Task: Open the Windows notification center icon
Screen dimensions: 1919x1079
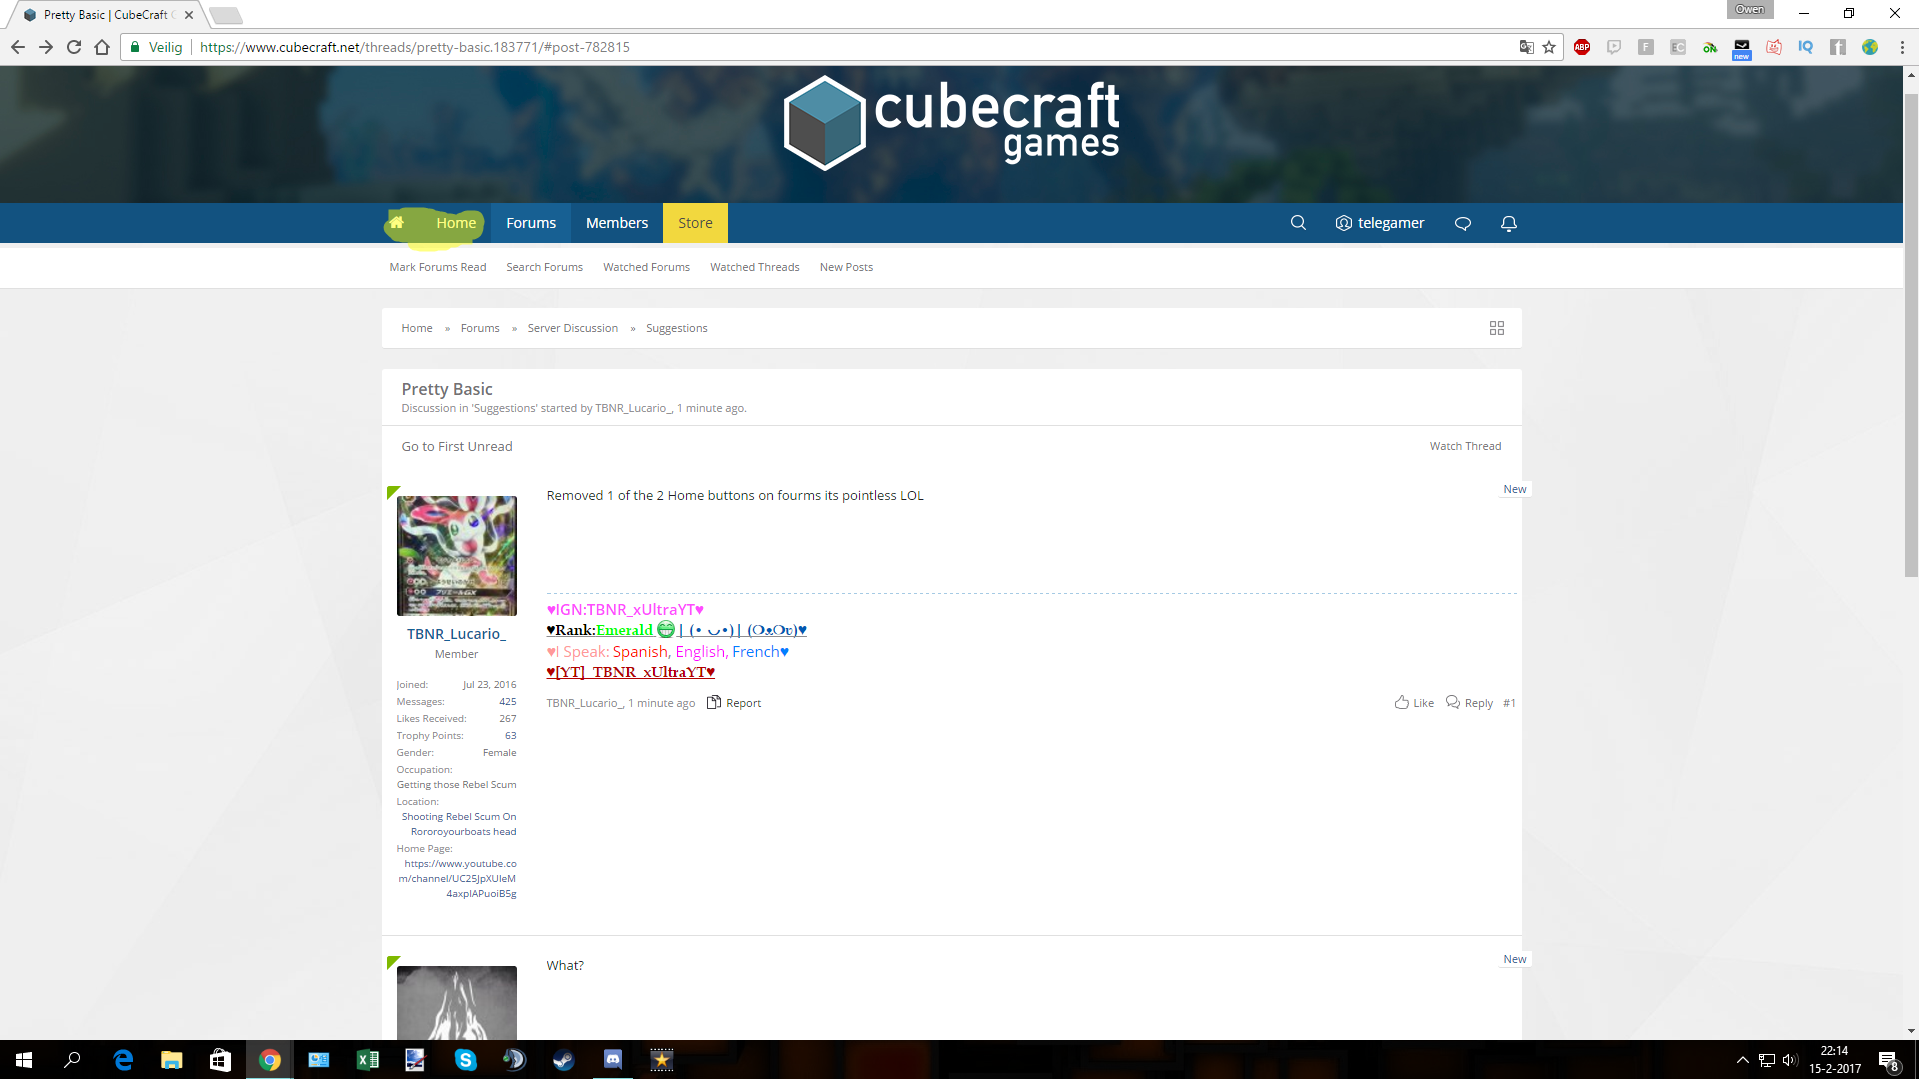Action: (x=1888, y=1060)
